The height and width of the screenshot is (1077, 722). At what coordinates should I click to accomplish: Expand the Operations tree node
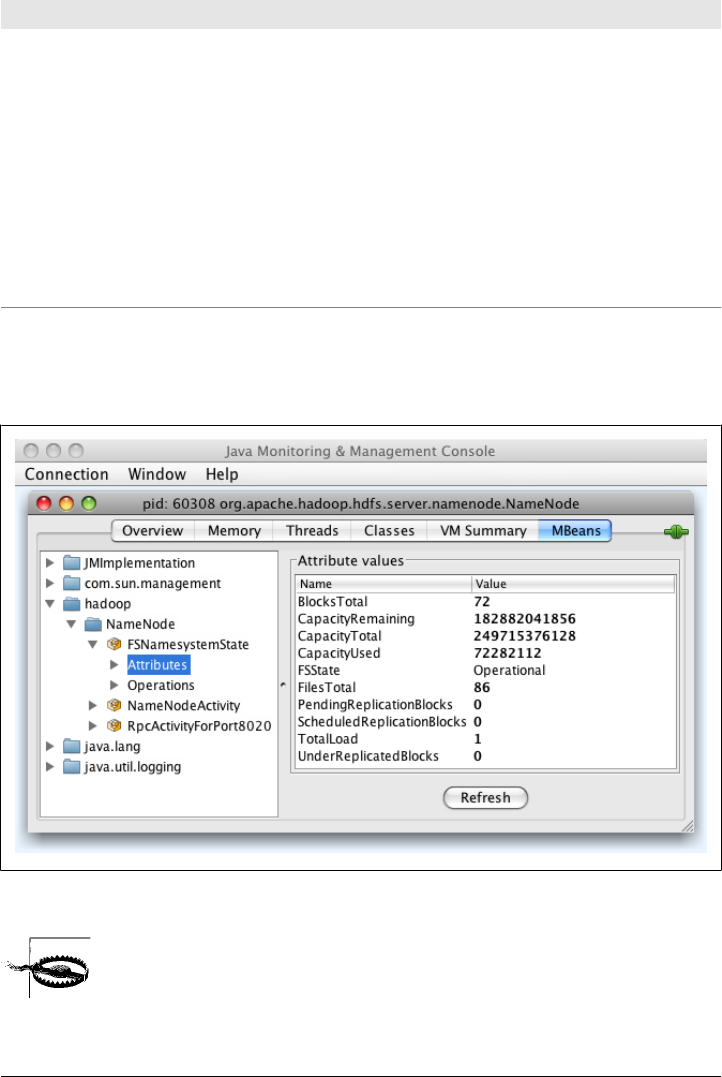coord(114,685)
